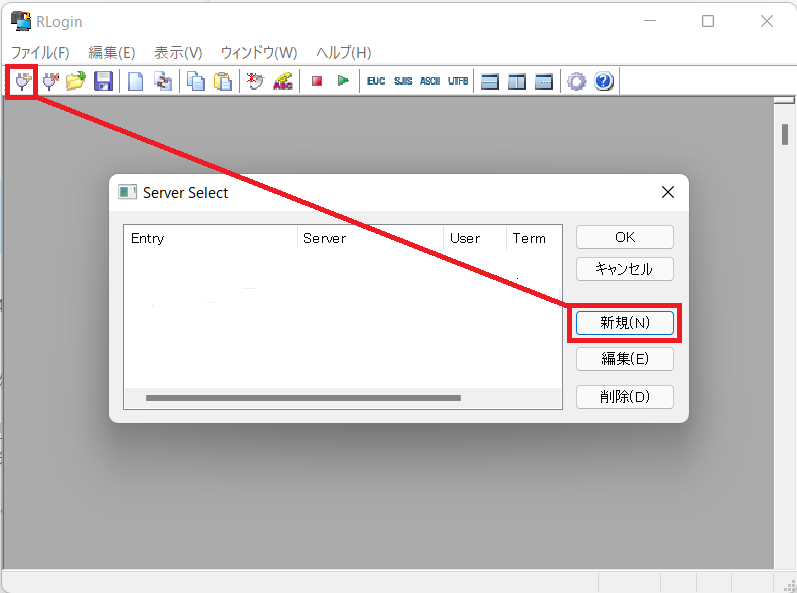Click the red stop square icon
797x593 pixels.
pyautogui.click(x=317, y=81)
